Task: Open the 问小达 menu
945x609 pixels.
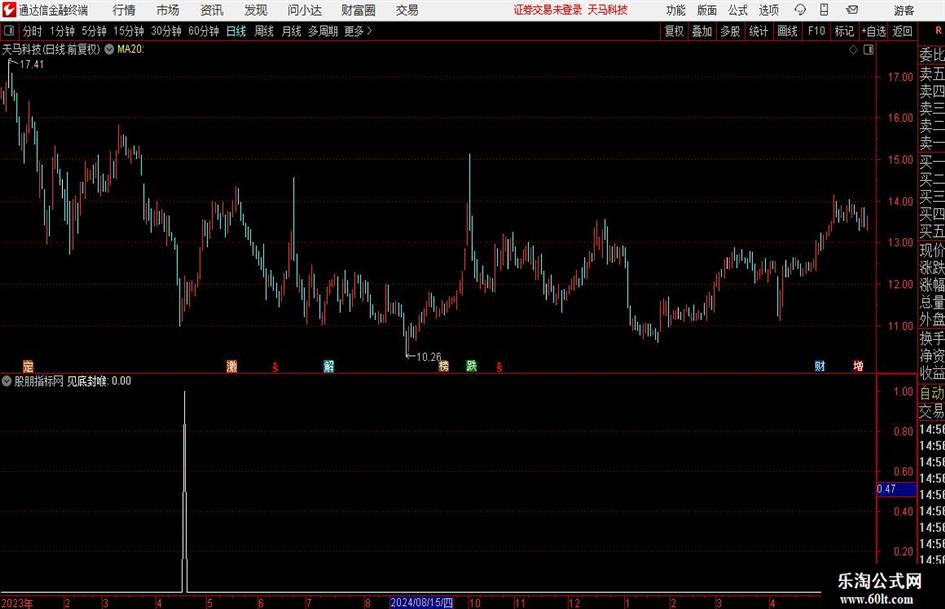Action: (x=304, y=10)
